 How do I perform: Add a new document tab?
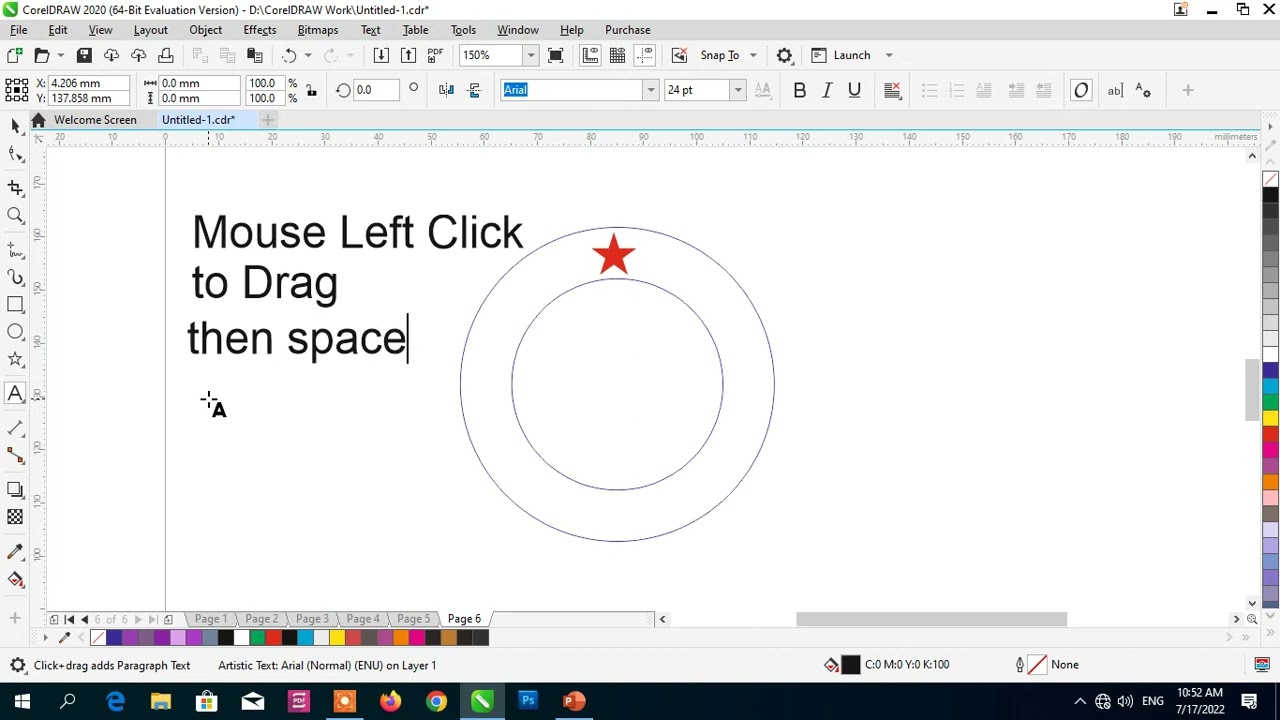267,120
